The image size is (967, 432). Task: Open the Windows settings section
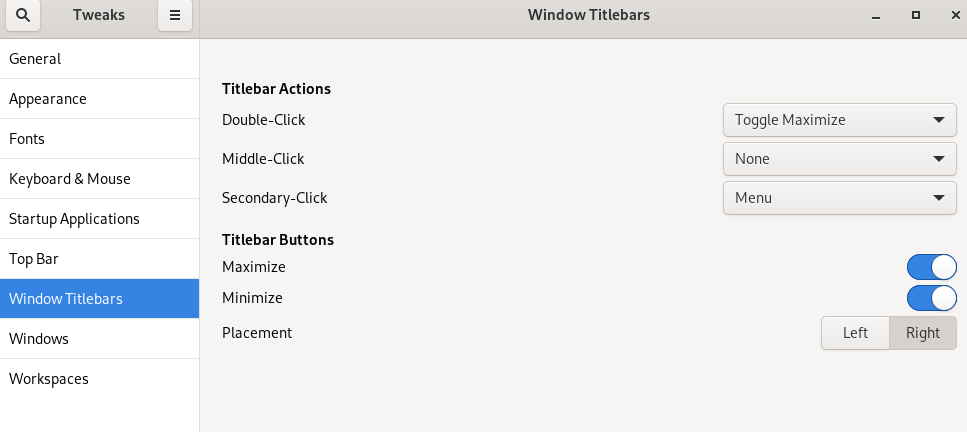click(99, 339)
